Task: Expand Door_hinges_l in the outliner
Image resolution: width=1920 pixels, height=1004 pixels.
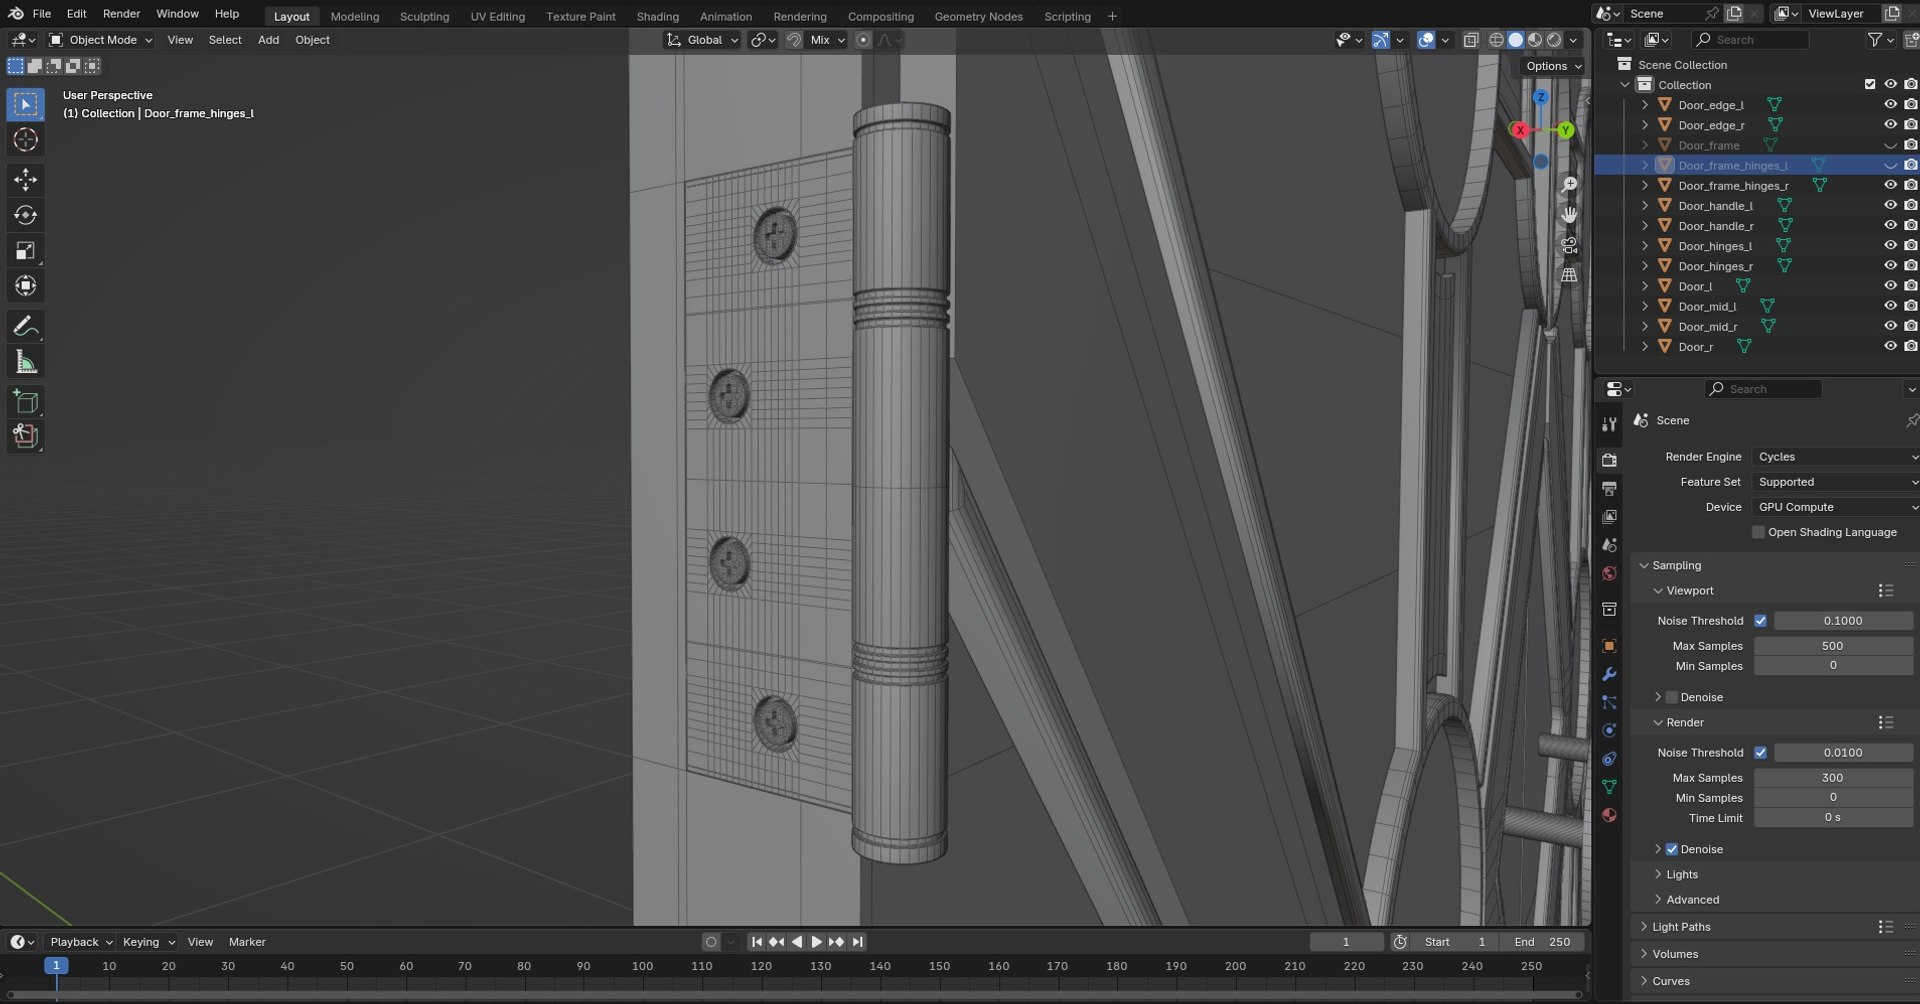Action: 1645,246
